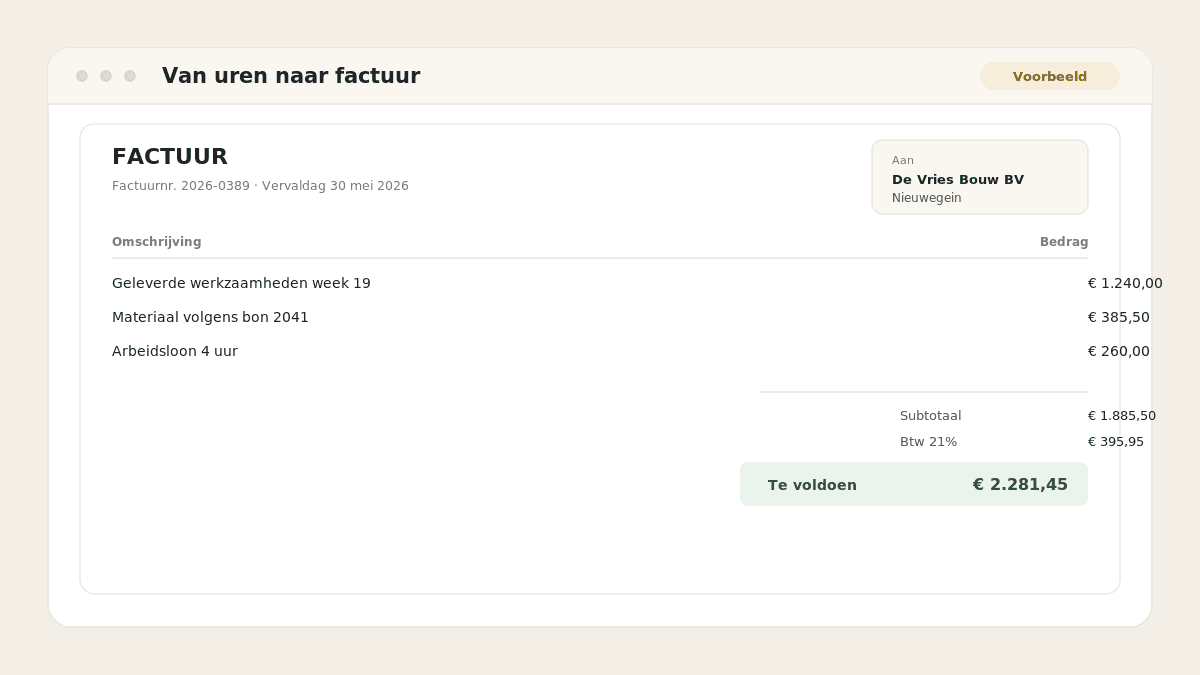The height and width of the screenshot is (675, 1200).
Task: Click the first window control dot
Action: 82,76
